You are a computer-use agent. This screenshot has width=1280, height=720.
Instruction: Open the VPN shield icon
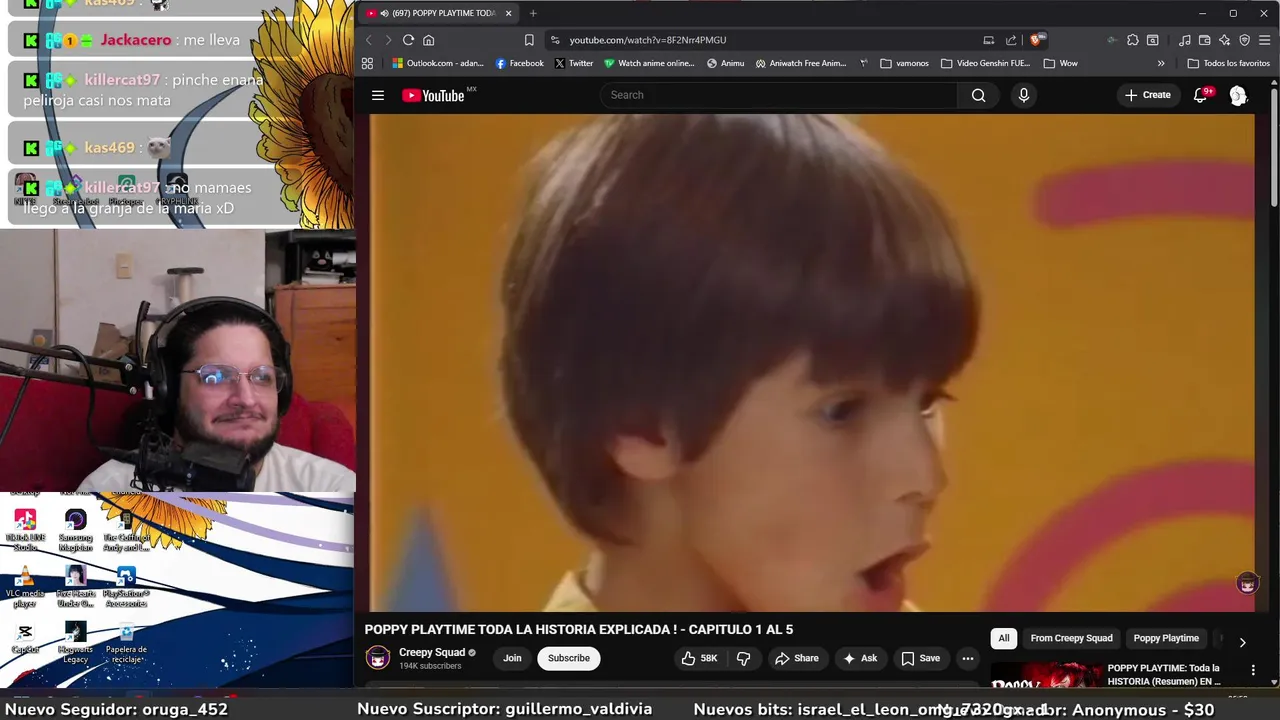click(1245, 40)
